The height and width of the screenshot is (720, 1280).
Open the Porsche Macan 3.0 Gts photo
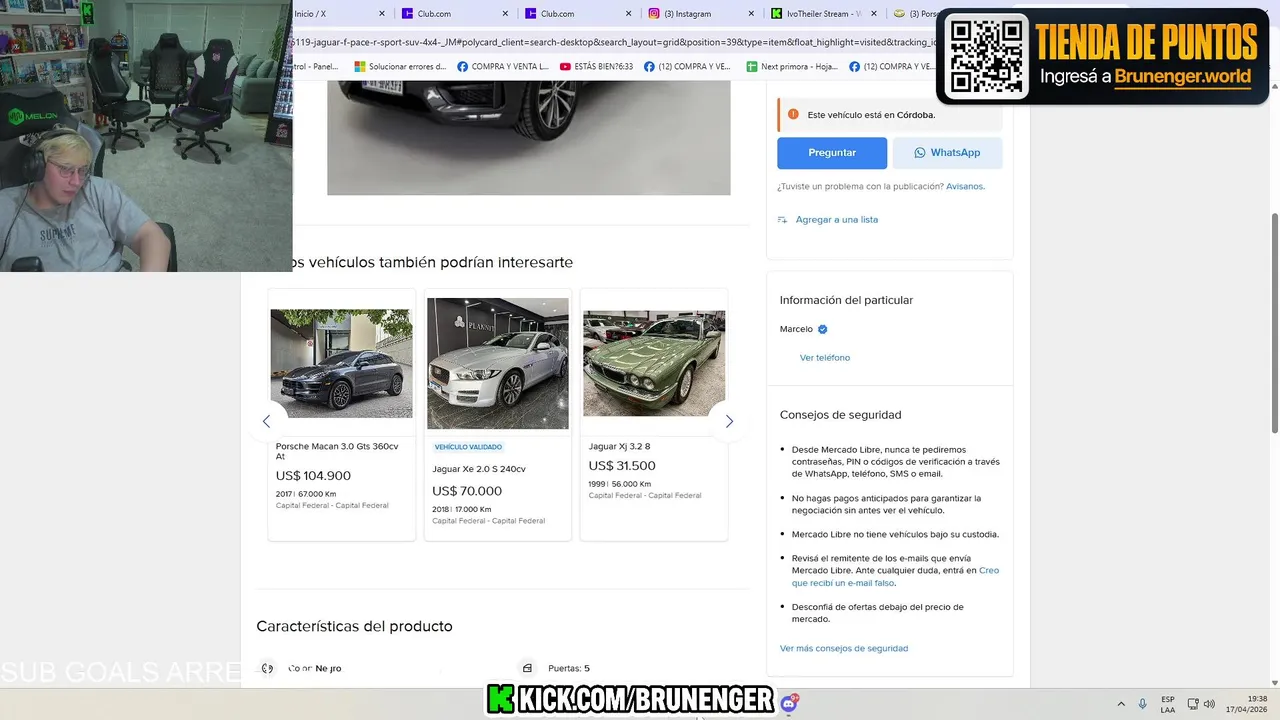(341, 364)
